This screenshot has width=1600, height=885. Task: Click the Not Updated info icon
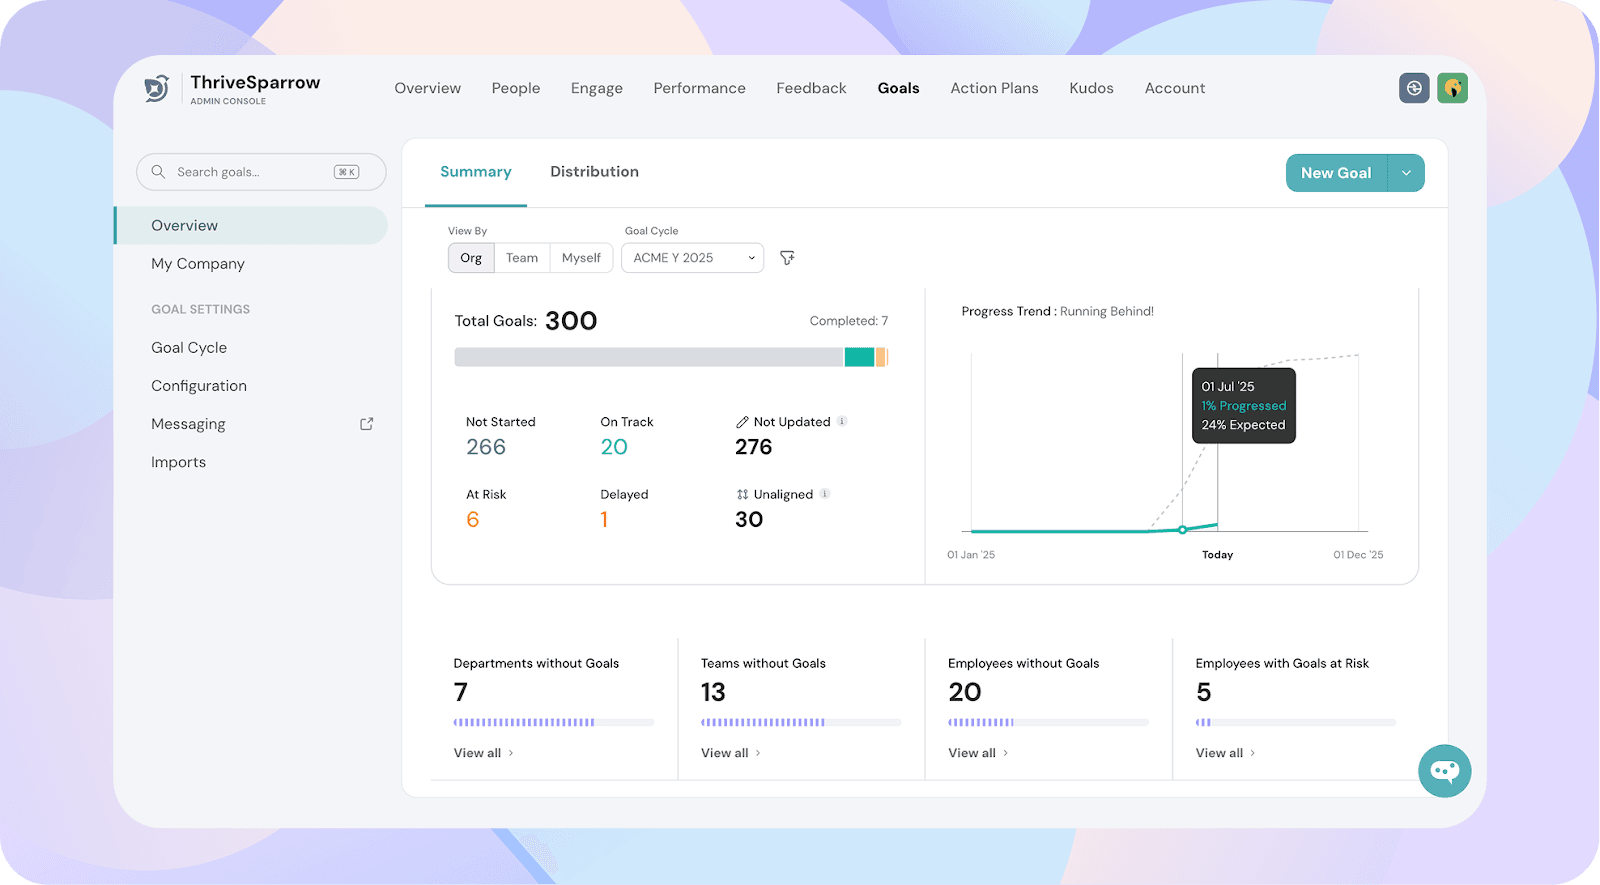click(x=842, y=421)
